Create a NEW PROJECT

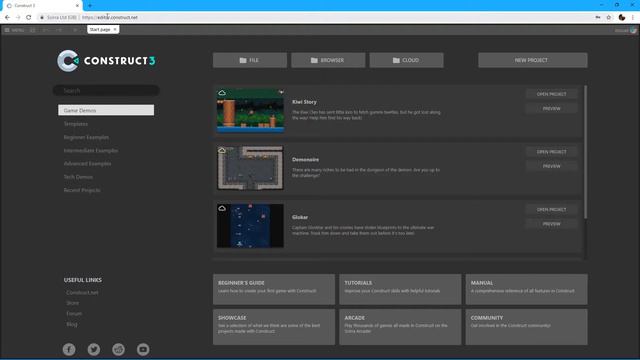click(533, 60)
